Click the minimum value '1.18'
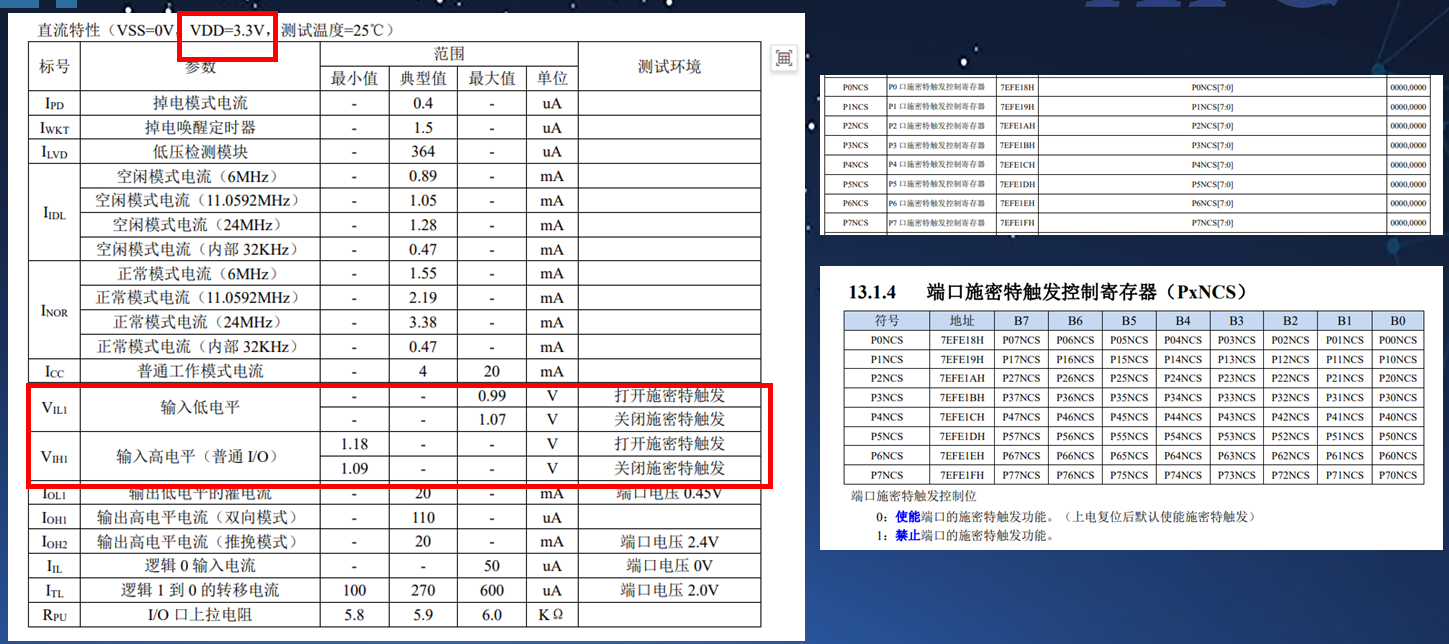Viewport: 1449px width, 644px height. (x=354, y=444)
